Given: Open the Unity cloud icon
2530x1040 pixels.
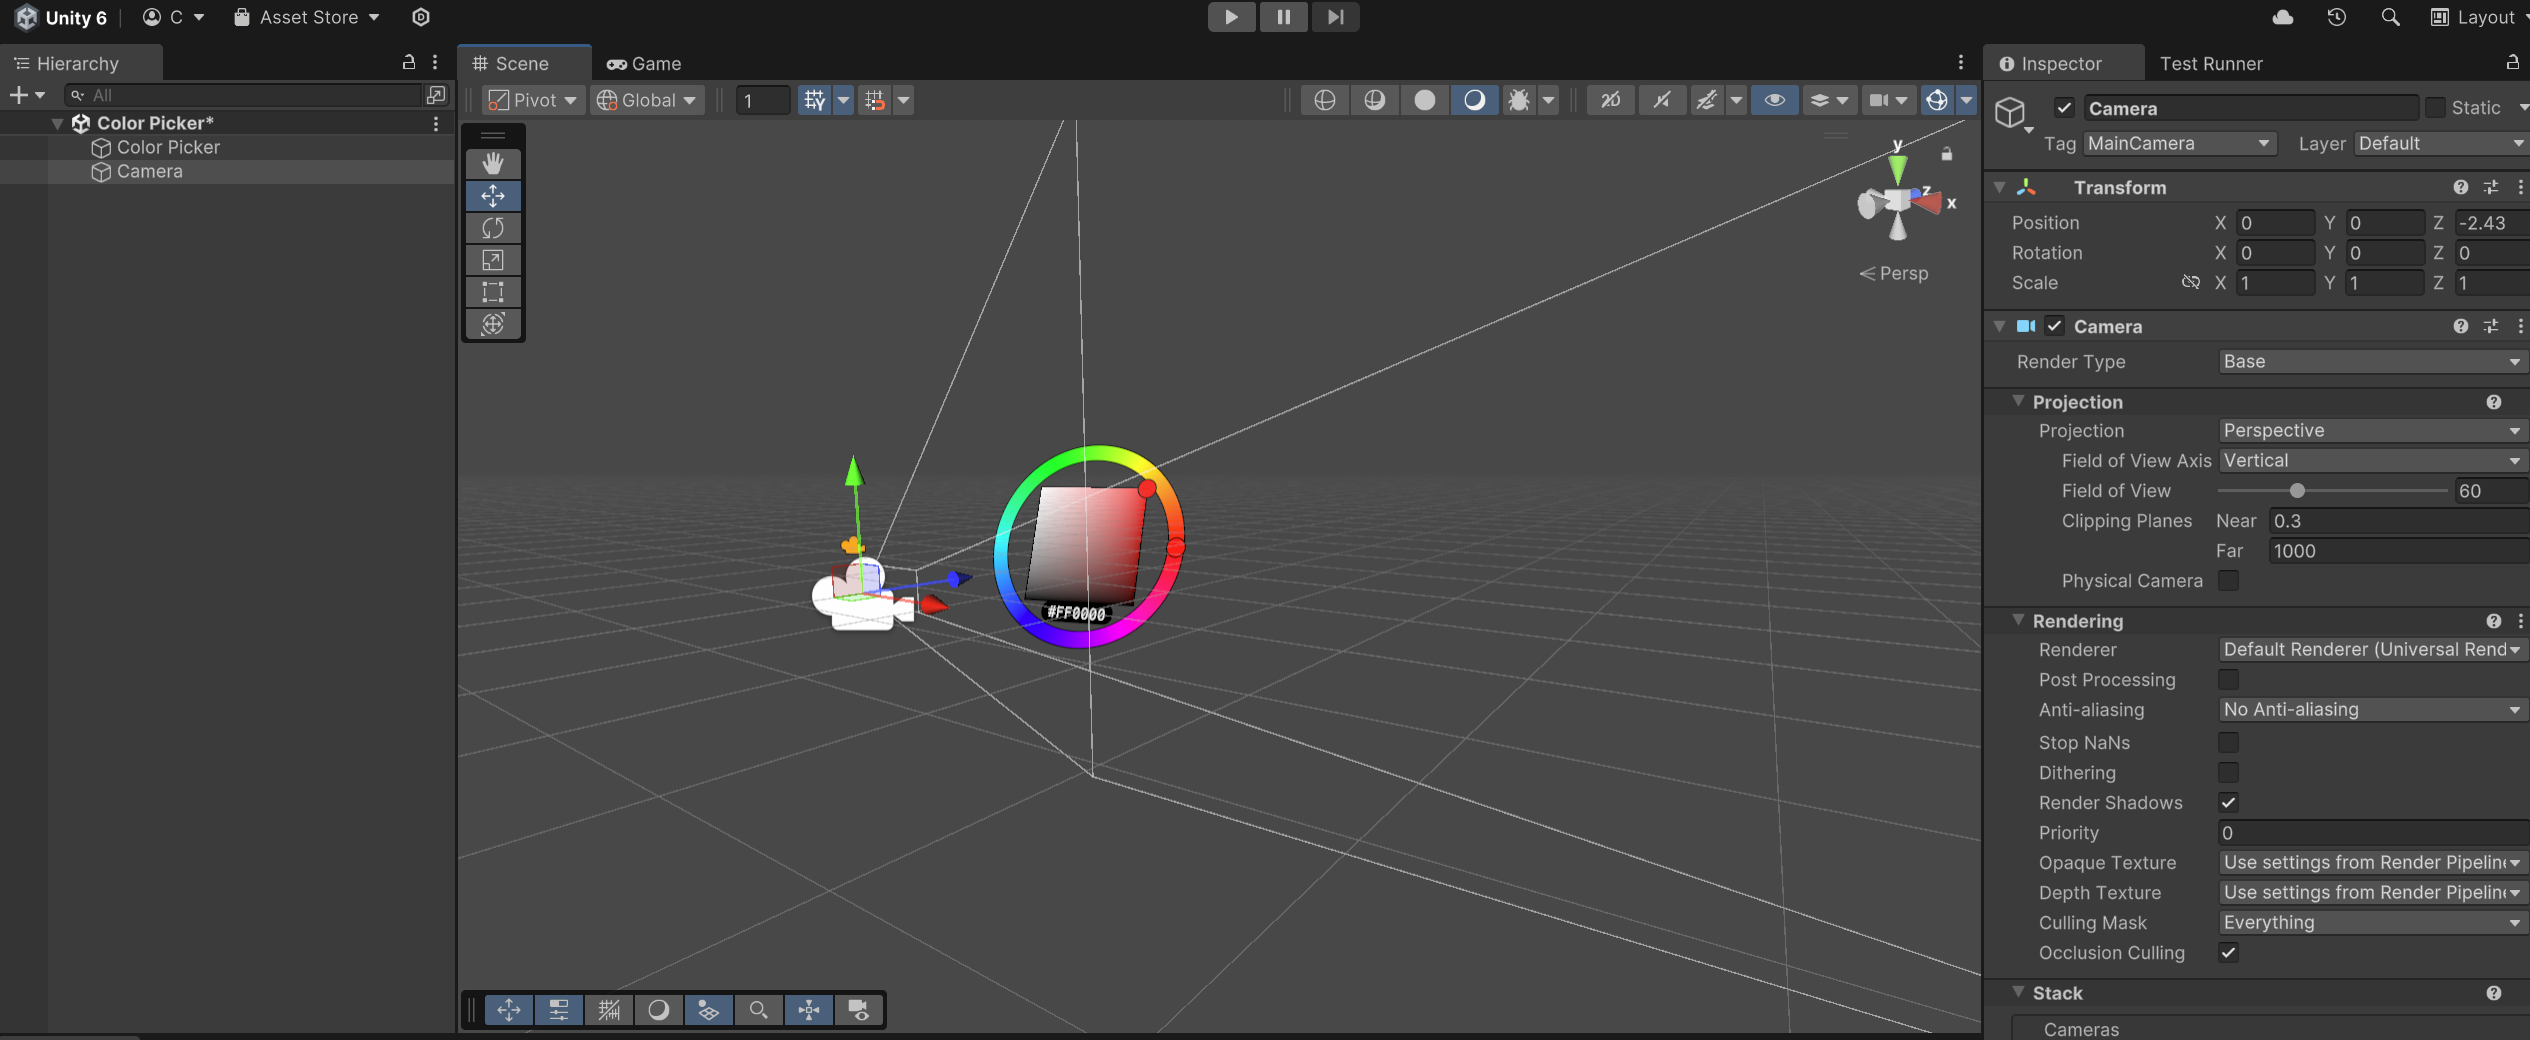Looking at the screenshot, I should pos(2283,17).
